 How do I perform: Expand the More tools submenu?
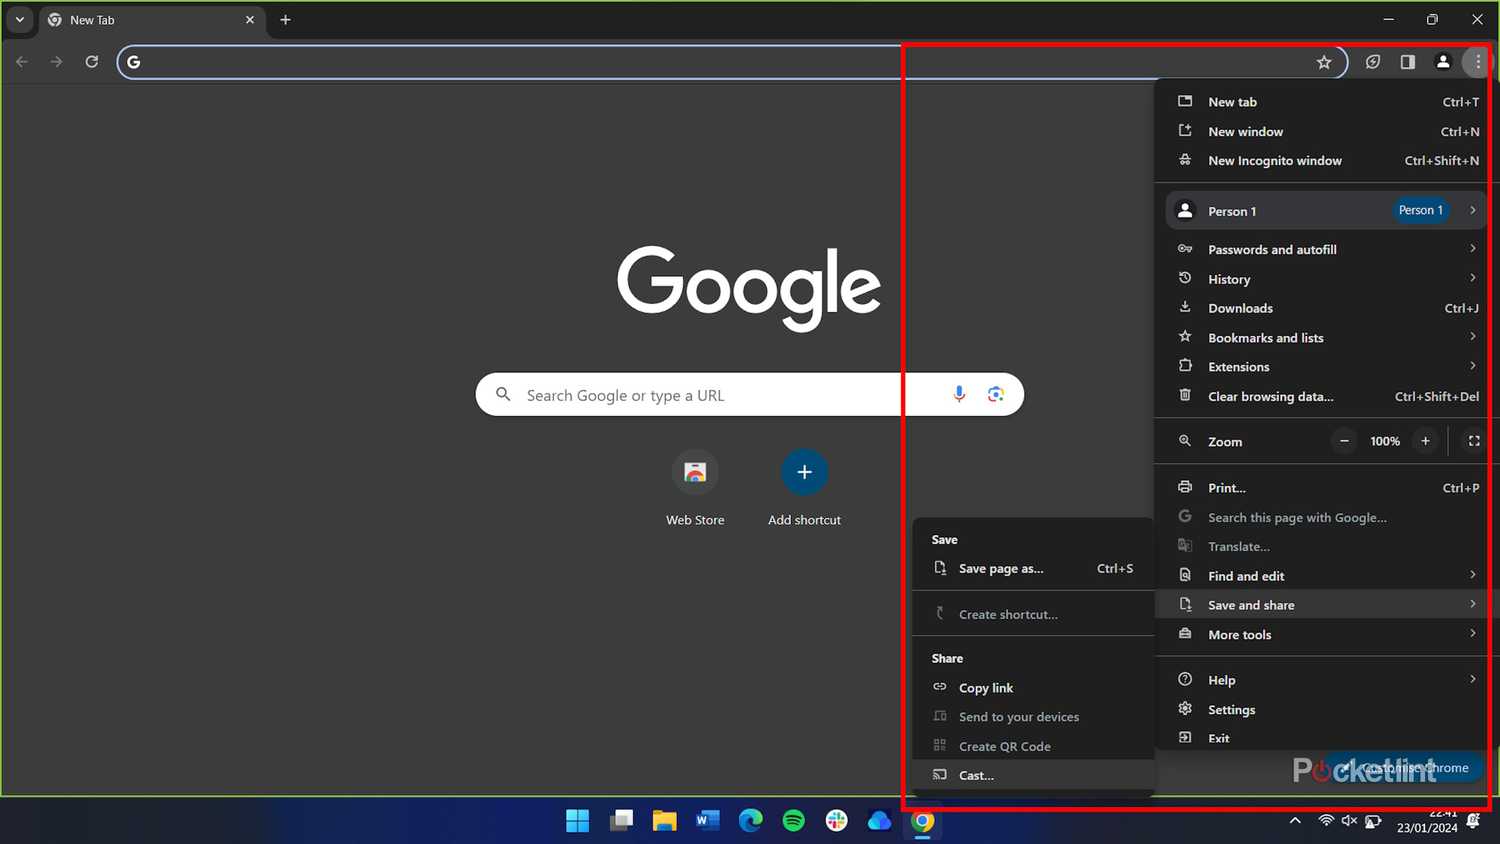pyautogui.click(x=1239, y=634)
